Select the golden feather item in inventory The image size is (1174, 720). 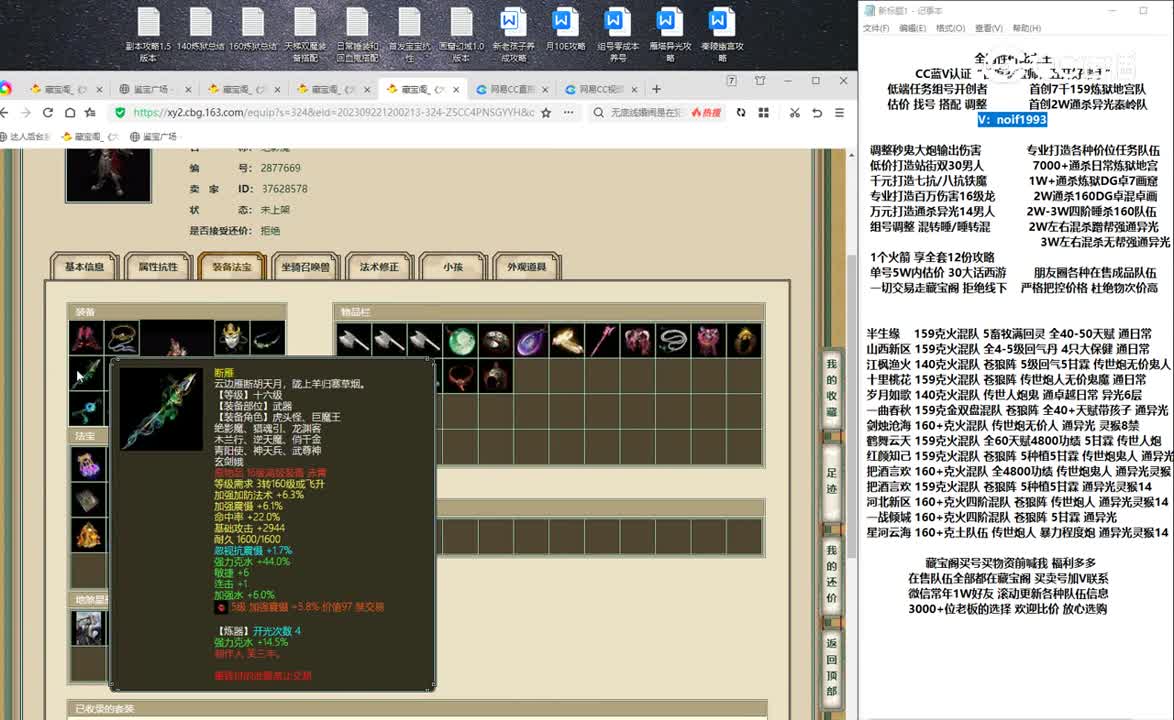[x=567, y=341]
